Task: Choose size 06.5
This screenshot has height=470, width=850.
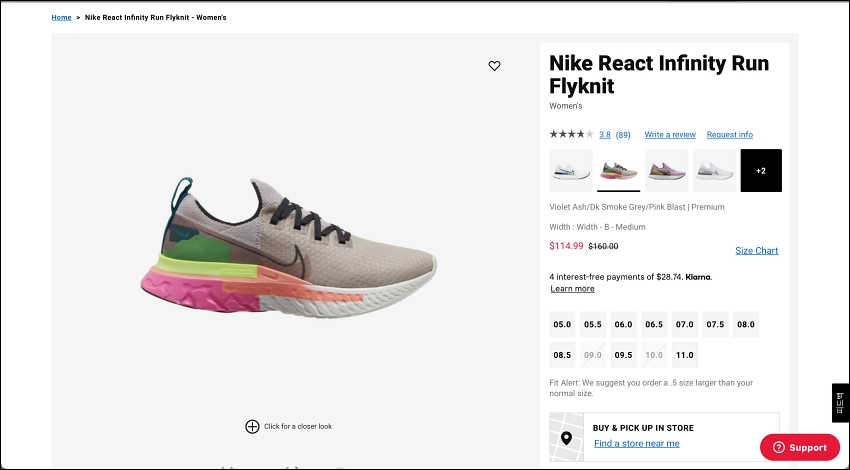Action: point(654,324)
